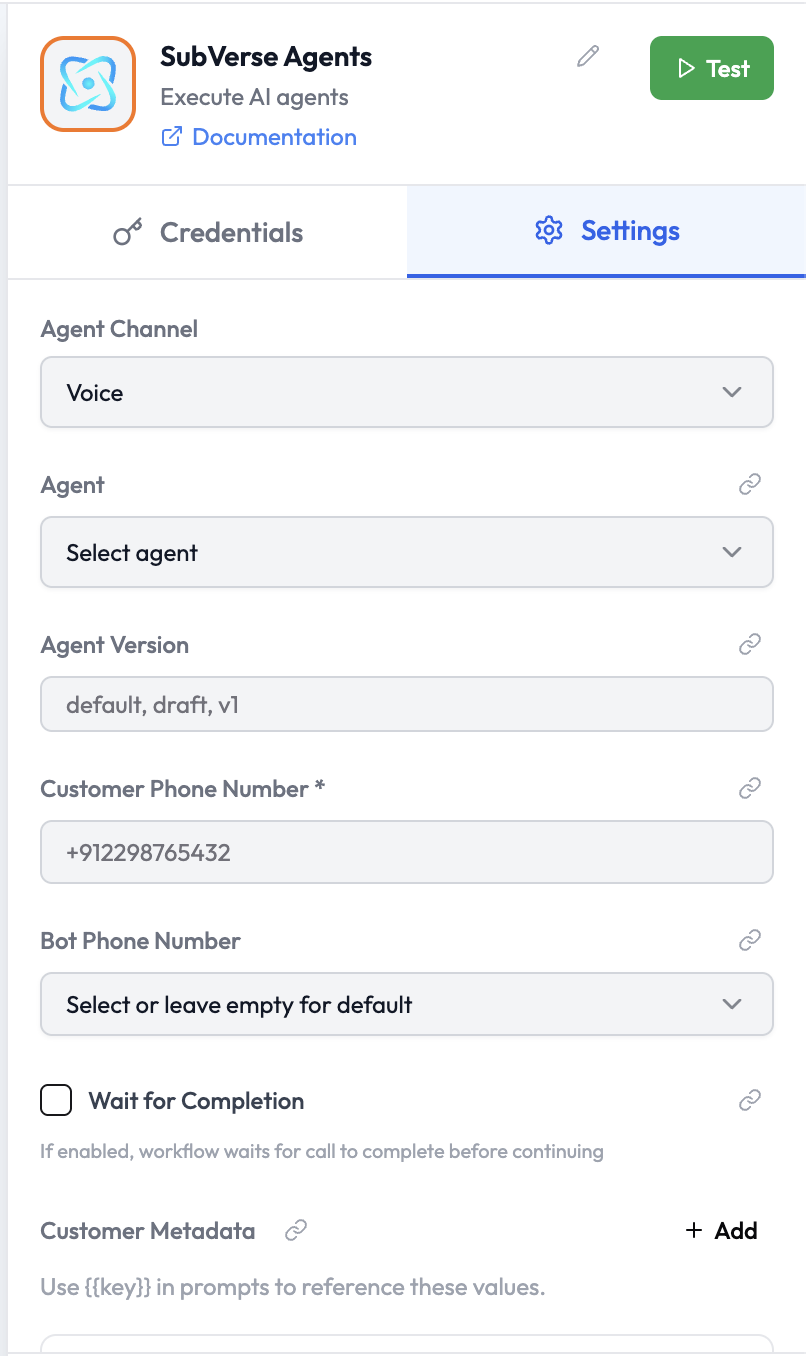Click the link icon beside the Agent field

[750, 484]
